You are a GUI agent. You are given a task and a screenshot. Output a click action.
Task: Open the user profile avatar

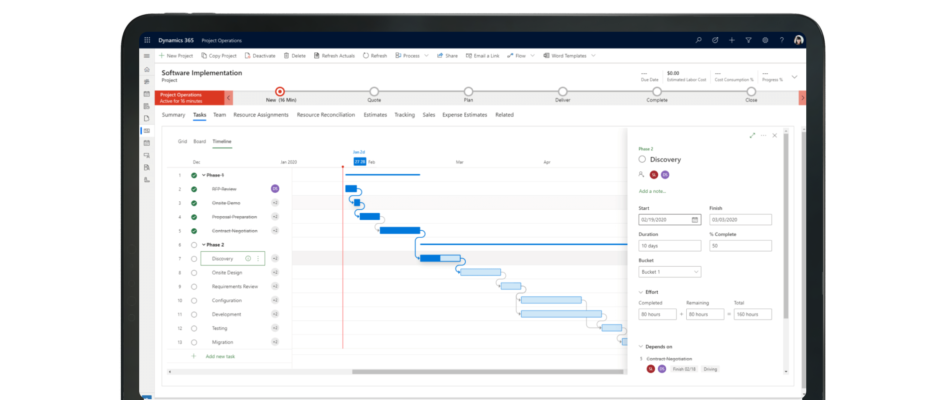point(799,40)
